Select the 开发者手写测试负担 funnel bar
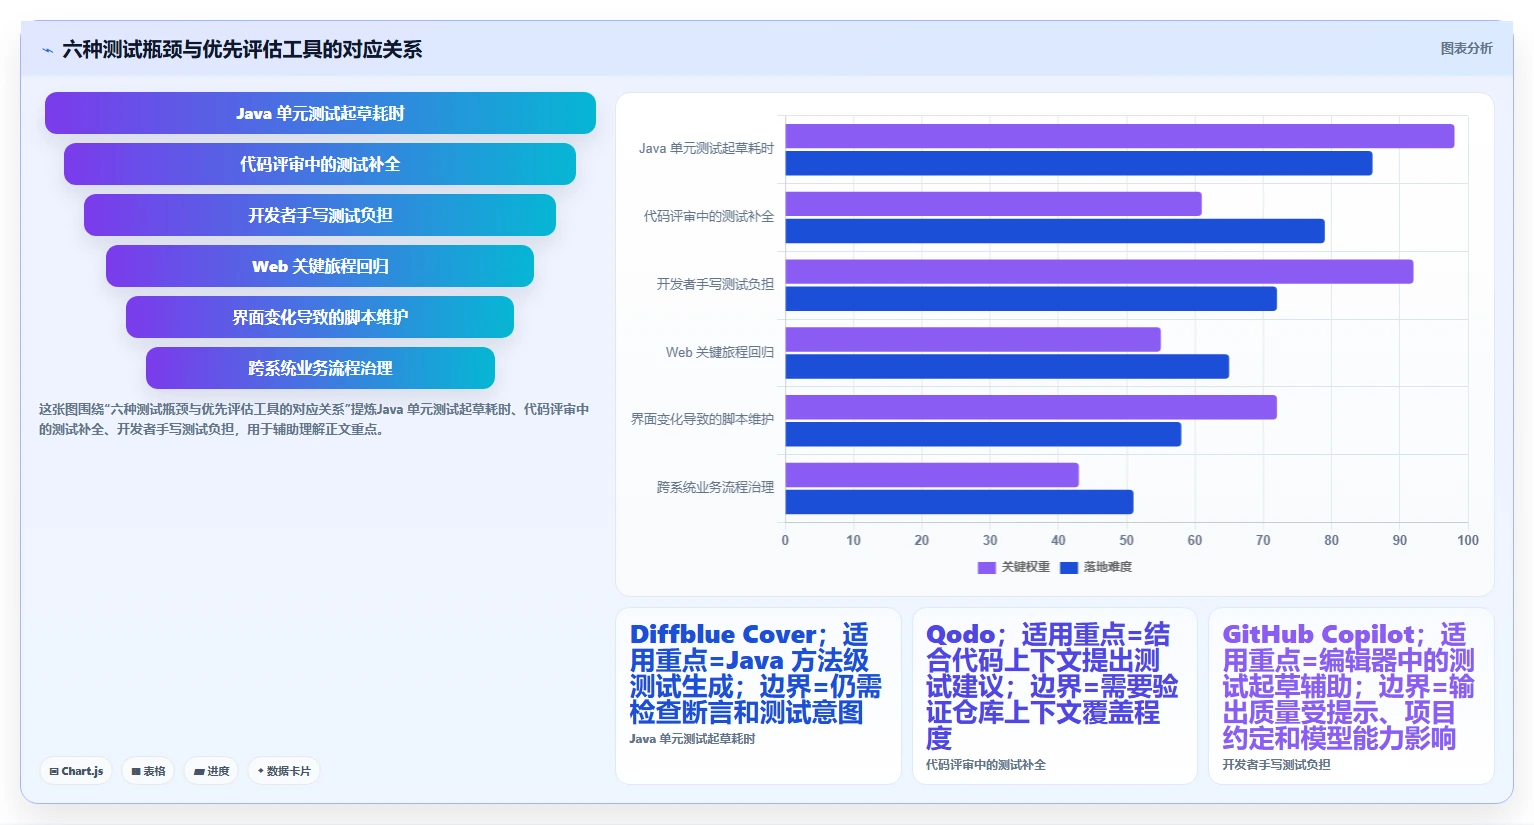 [320, 215]
